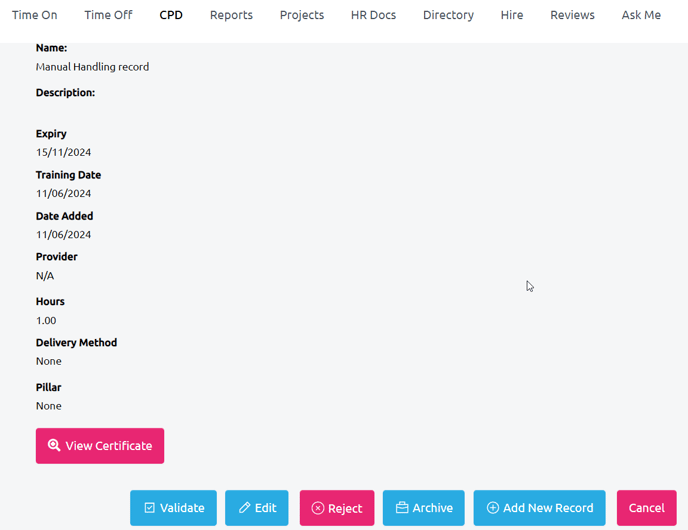
Task: Click the plus icon on Add New Record
Action: coord(493,508)
